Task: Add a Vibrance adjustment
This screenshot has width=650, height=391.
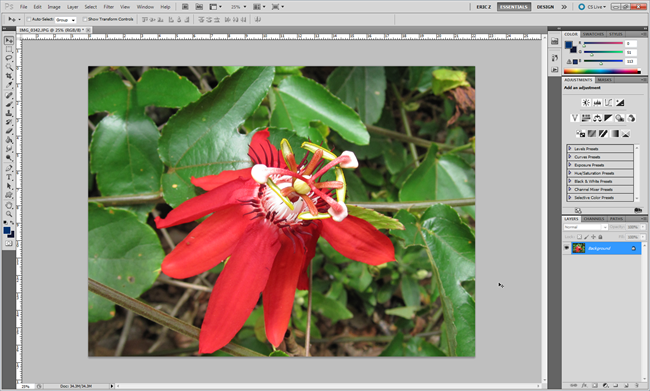Action: [575, 118]
